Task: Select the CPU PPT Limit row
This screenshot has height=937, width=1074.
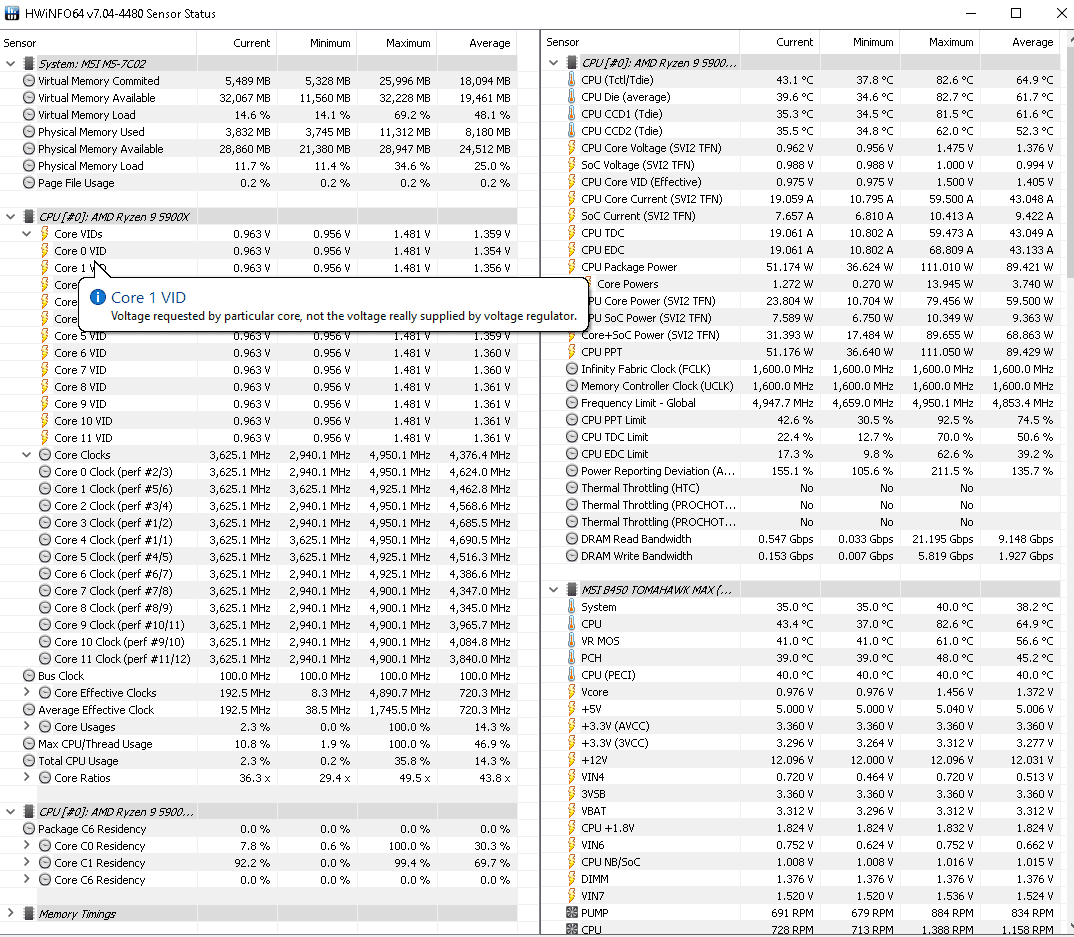Action: 801,420
